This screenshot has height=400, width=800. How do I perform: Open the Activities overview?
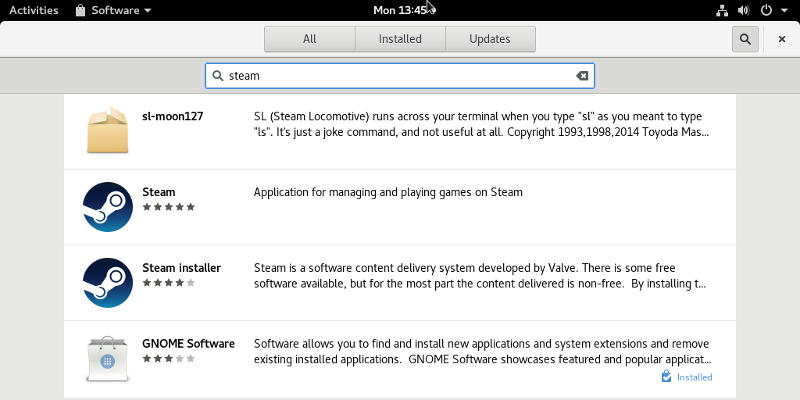click(x=34, y=10)
